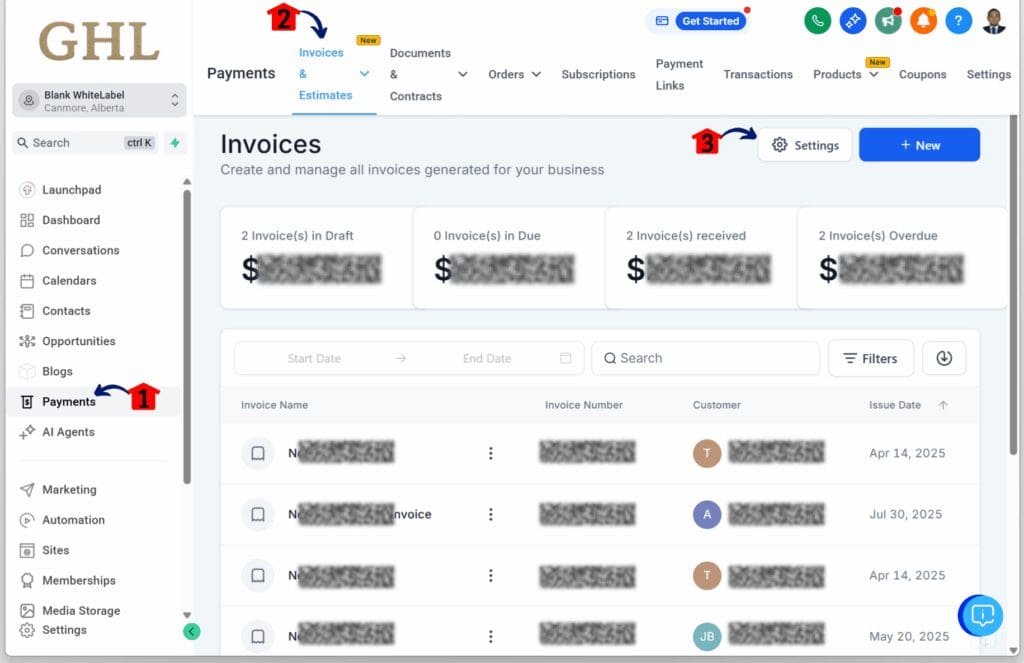Click inside the invoice search field
This screenshot has width=1024, height=663.
point(705,358)
